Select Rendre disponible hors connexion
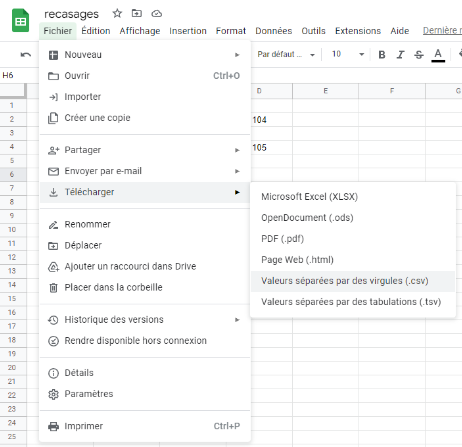Screen dimensions: 462x447 145,341
